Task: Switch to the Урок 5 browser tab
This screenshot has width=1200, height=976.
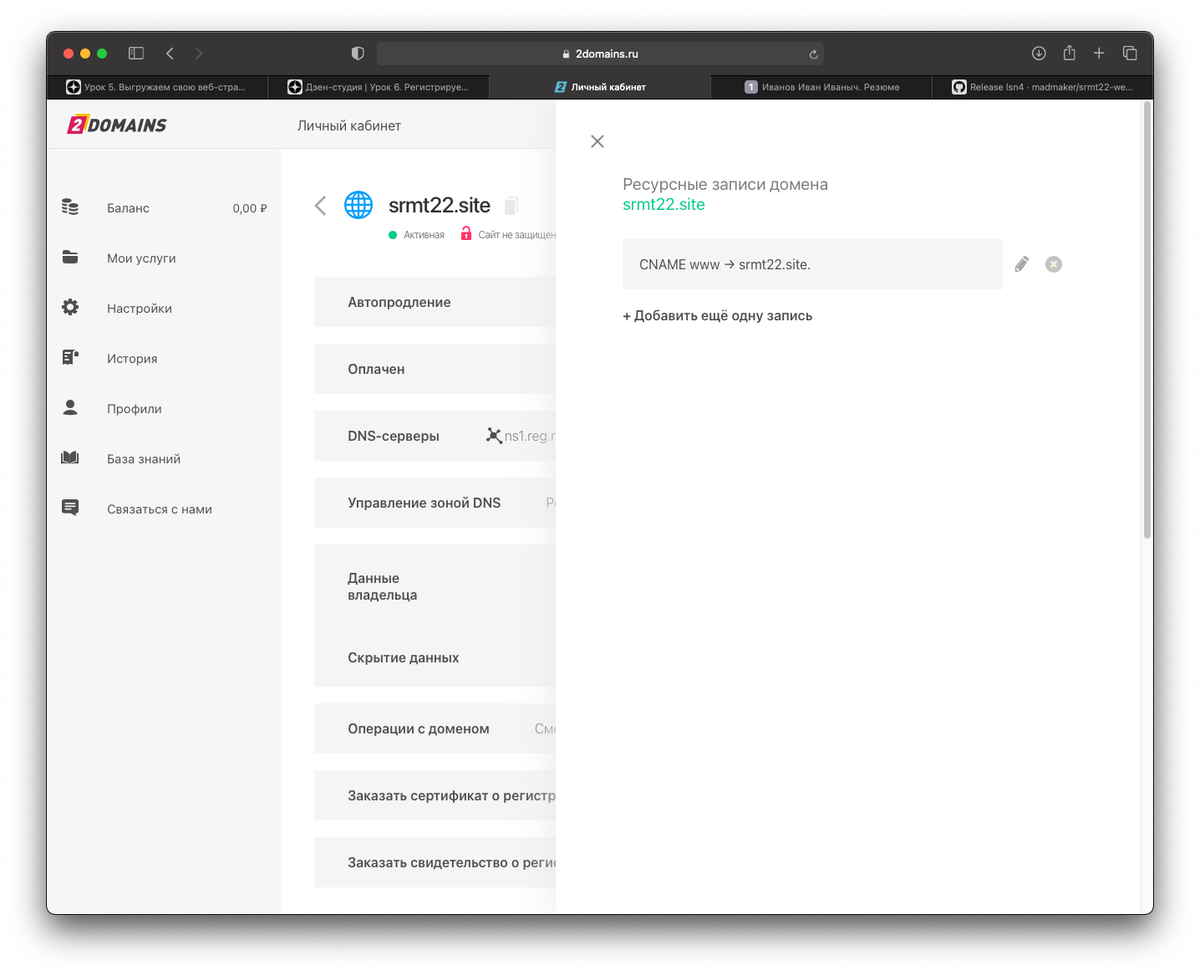Action: coord(157,87)
